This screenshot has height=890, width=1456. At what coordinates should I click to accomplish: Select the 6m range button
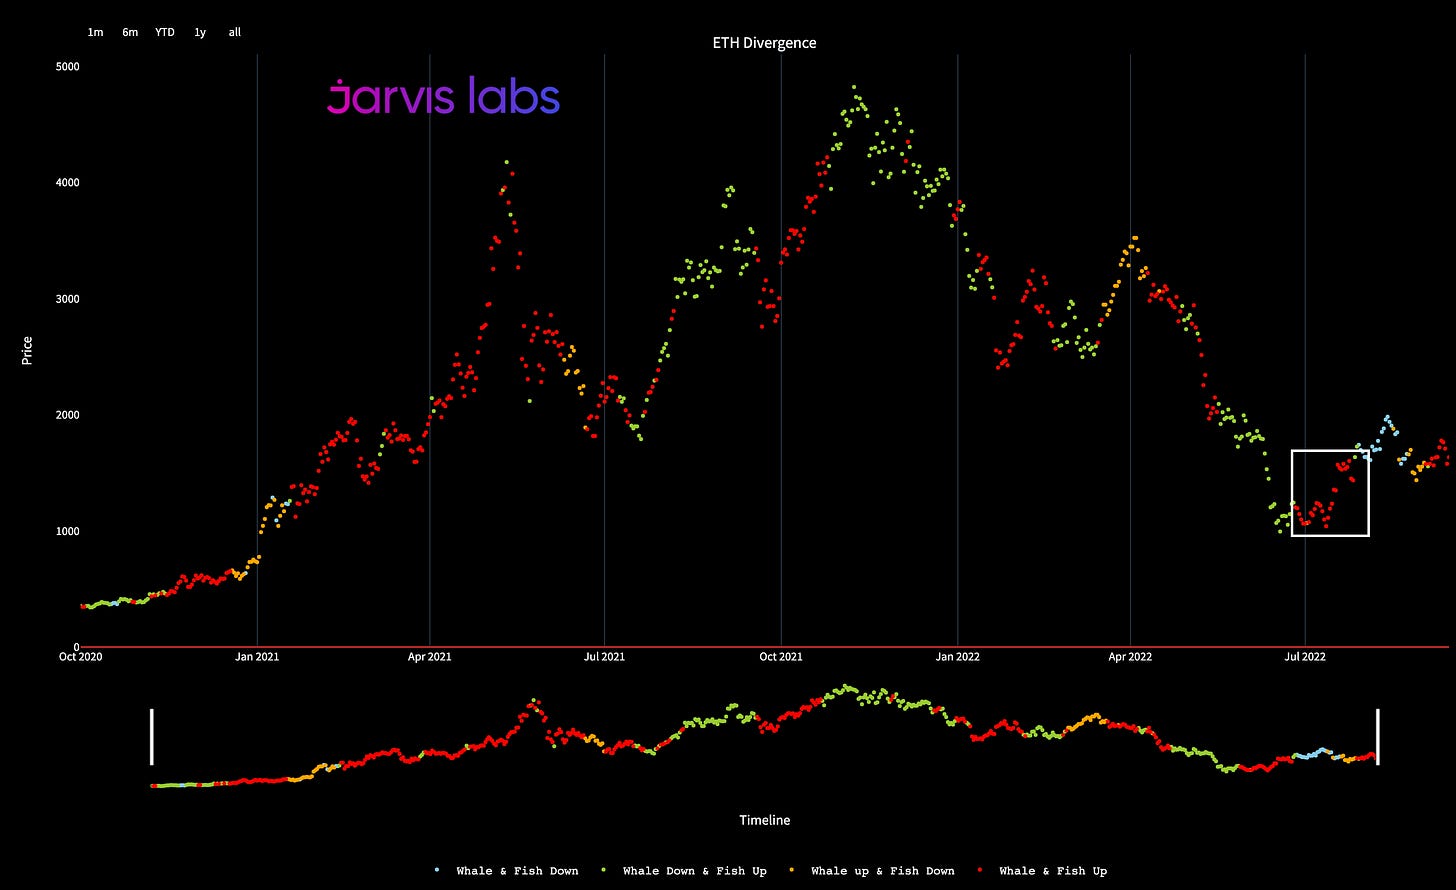[130, 32]
